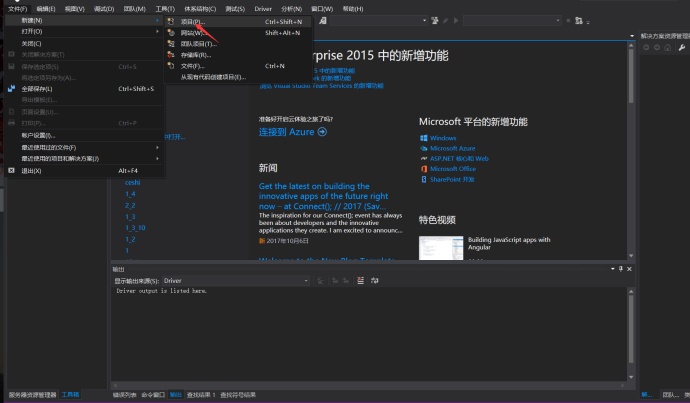Open the first toolbar combo box dropdown

tap(424, 20)
